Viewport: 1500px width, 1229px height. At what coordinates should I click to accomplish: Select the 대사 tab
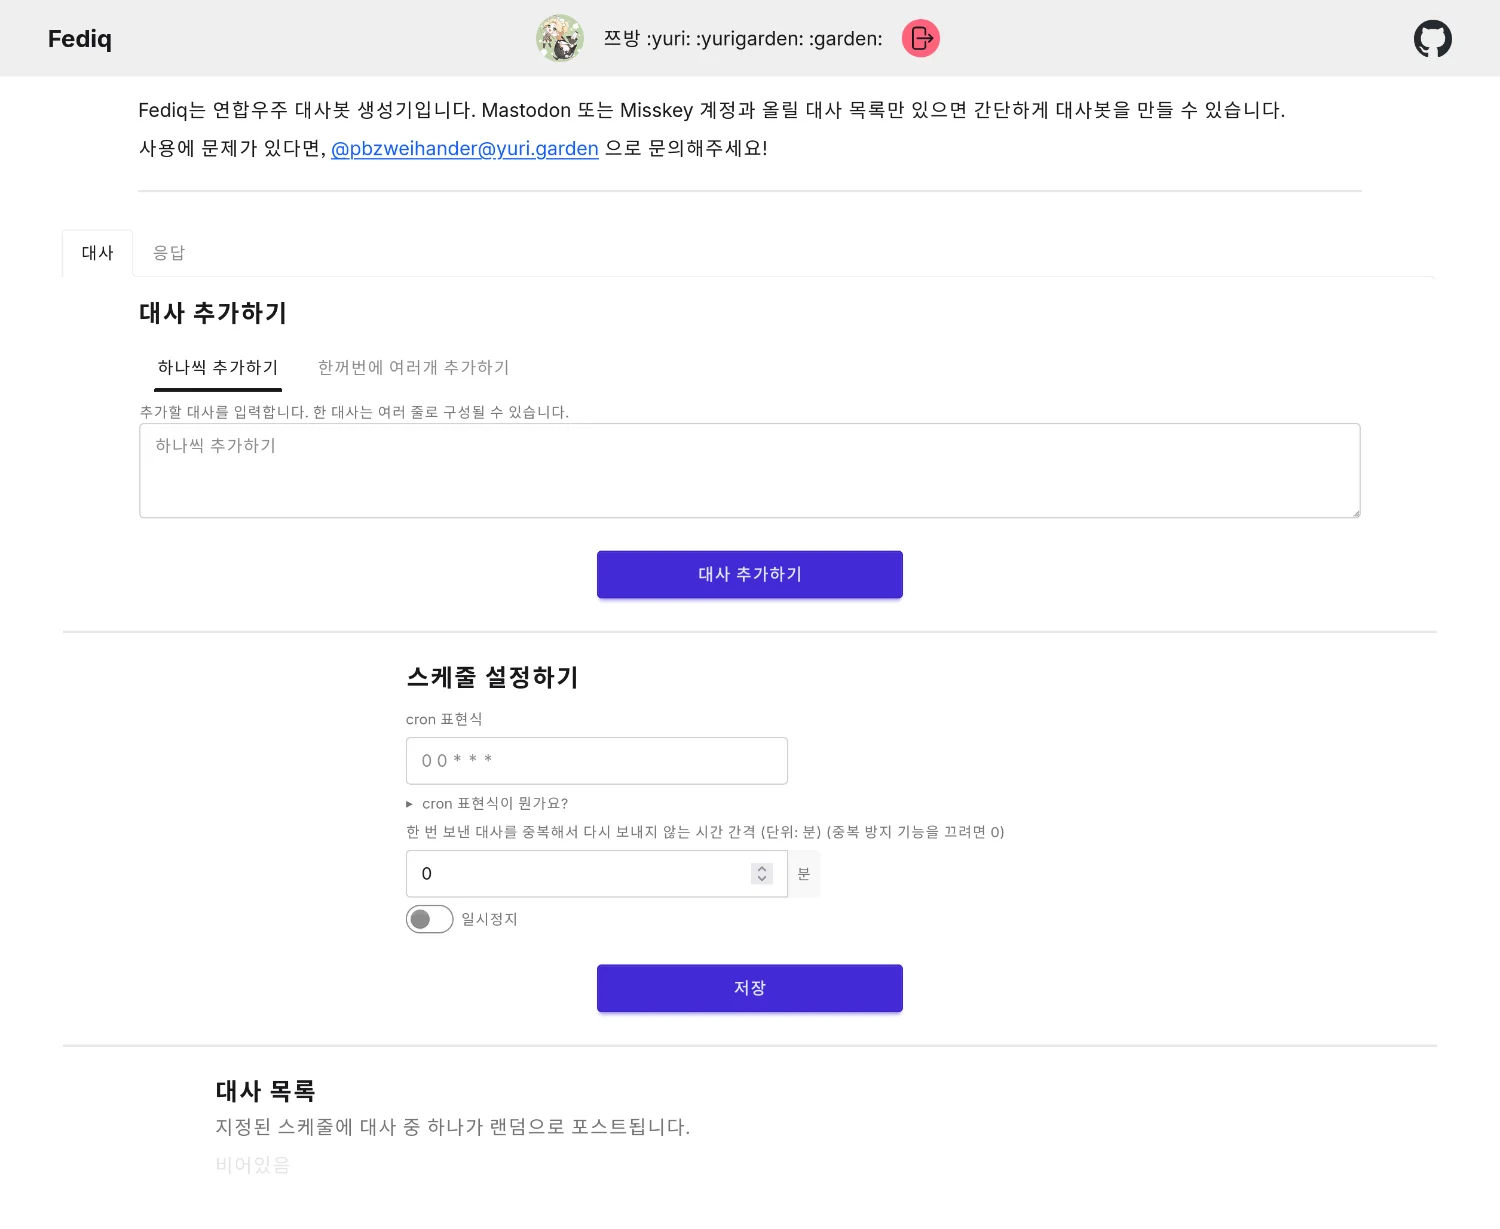pyautogui.click(x=97, y=253)
